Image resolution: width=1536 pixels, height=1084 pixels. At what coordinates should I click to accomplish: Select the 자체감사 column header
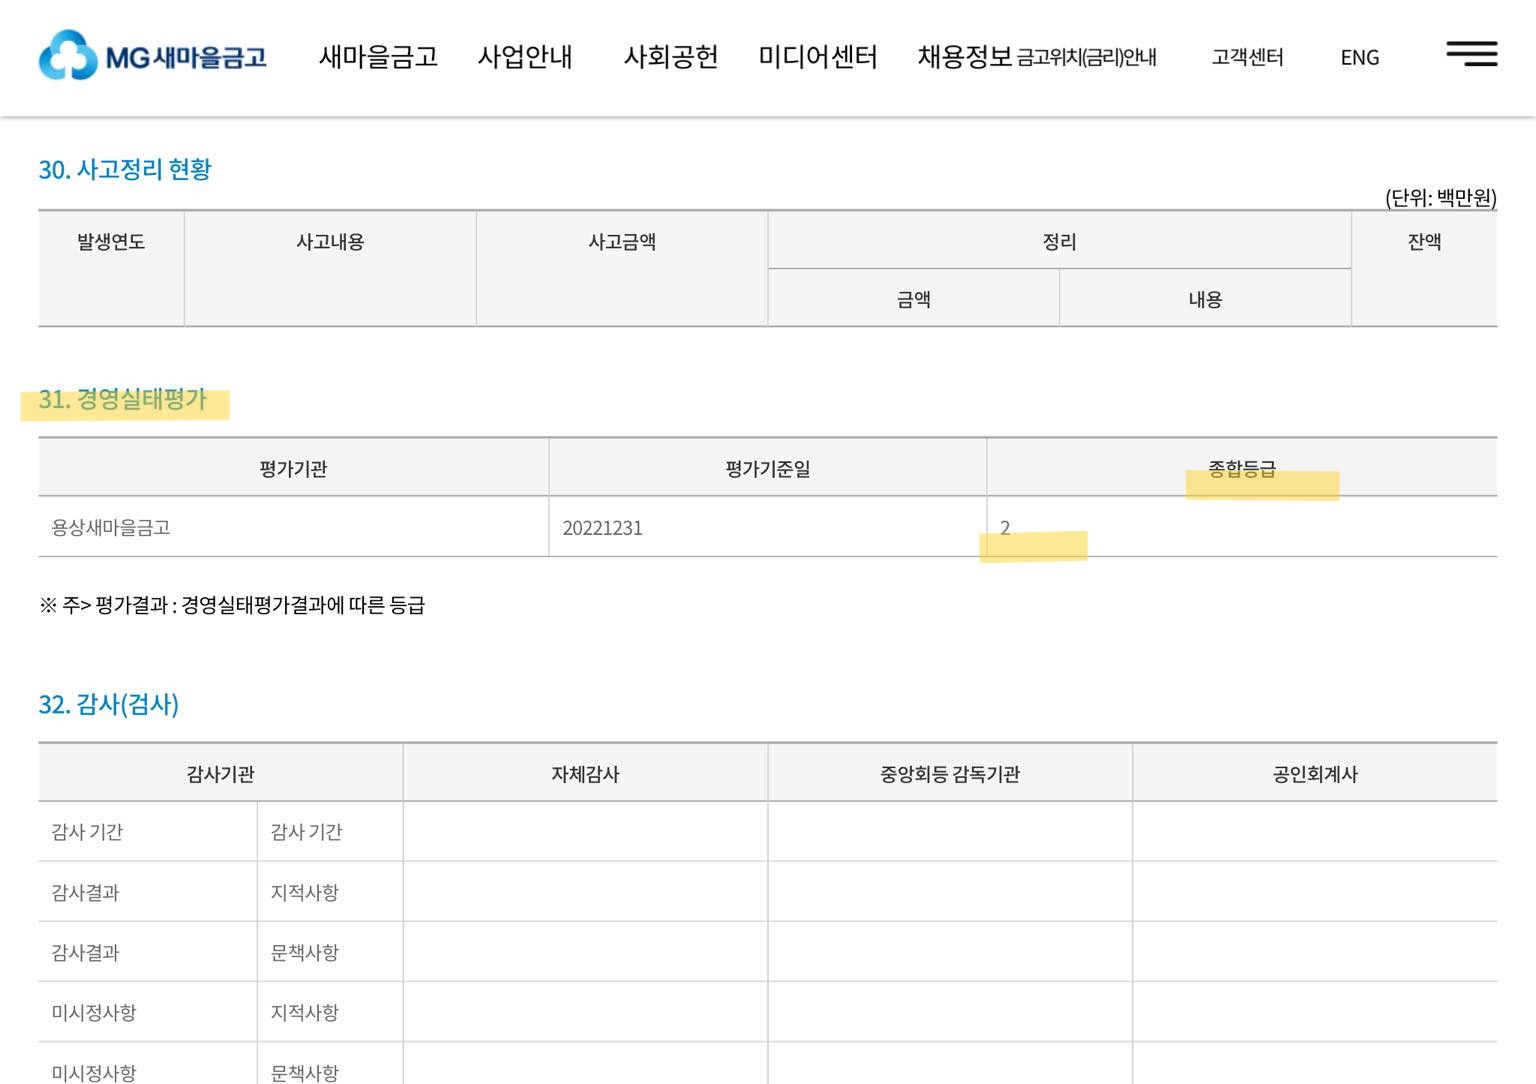click(x=584, y=772)
